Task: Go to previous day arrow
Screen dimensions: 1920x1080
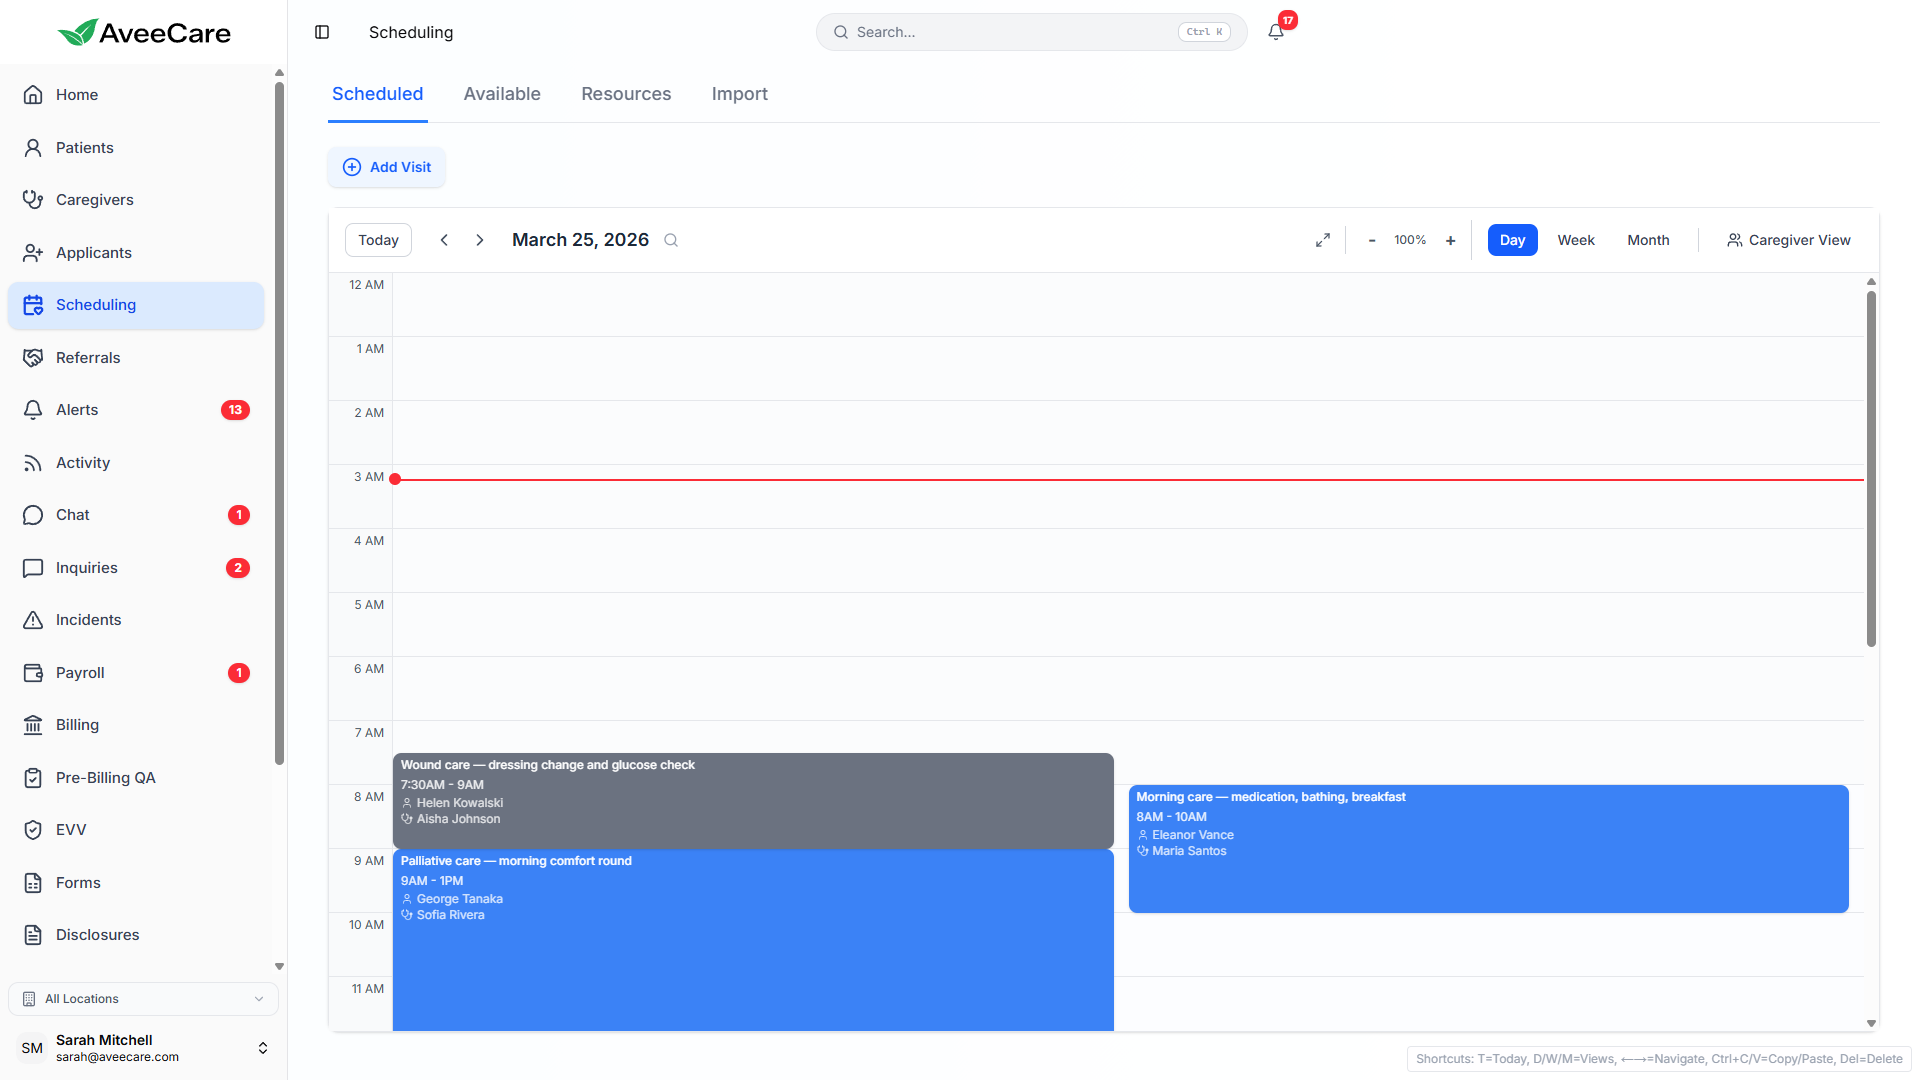Action: click(444, 240)
